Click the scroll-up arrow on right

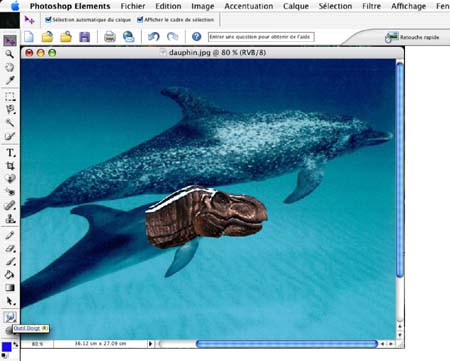point(400,326)
